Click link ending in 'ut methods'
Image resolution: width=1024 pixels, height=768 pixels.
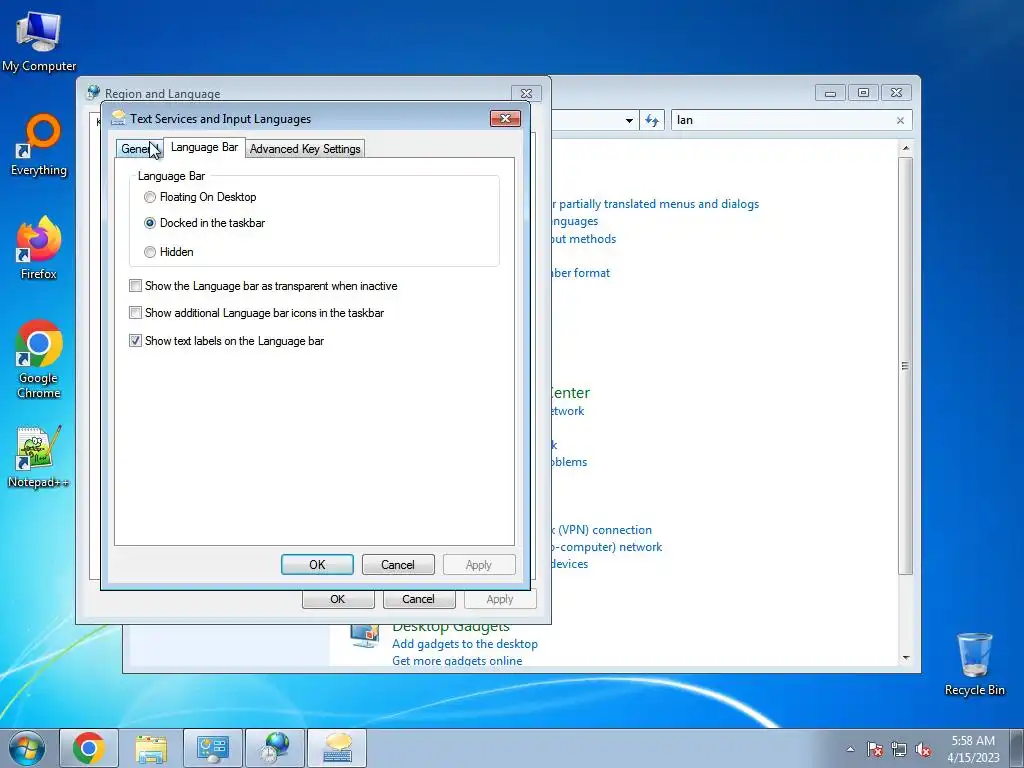coord(584,239)
